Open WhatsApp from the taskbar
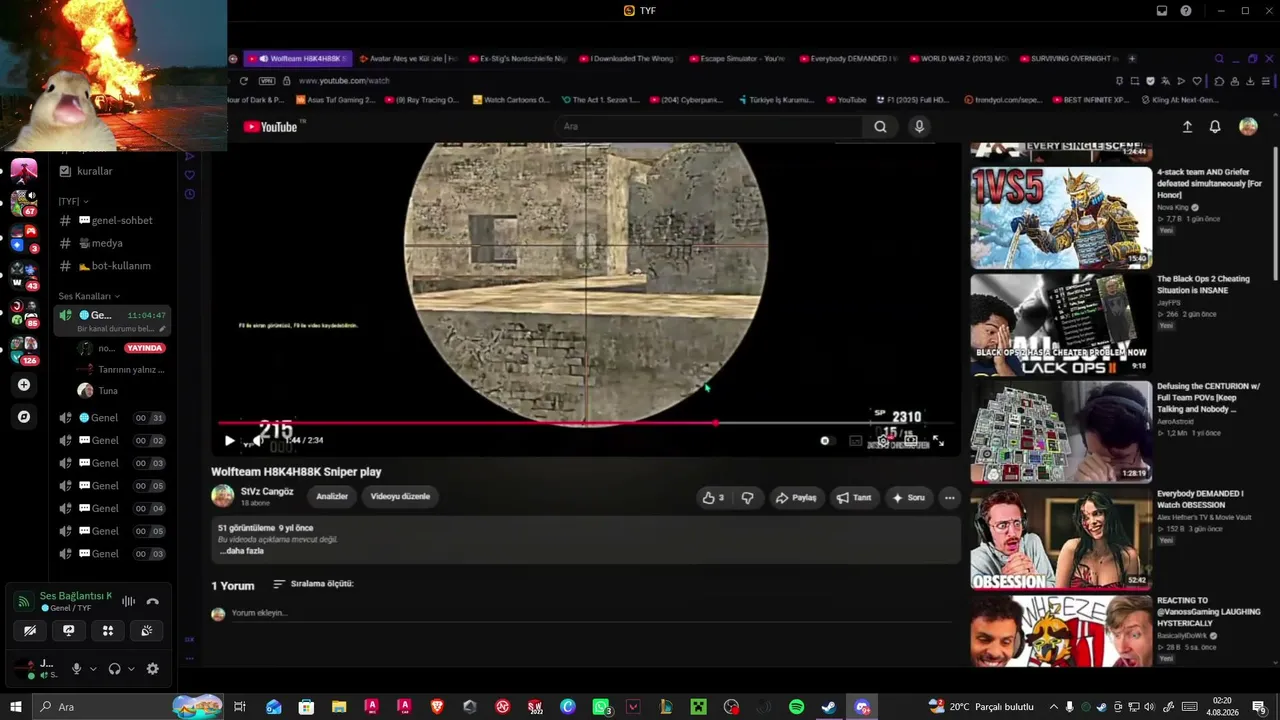This screenshot has height=720, width=1280. coord(601,707)
